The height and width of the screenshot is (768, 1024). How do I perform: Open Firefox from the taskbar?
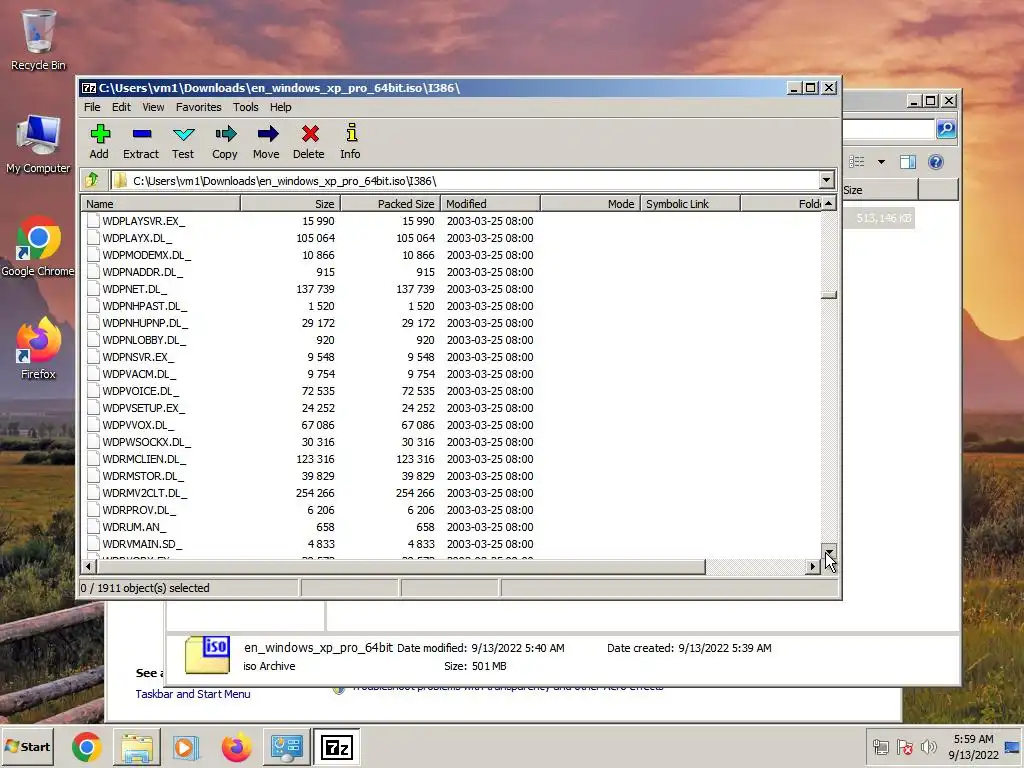pos(236,747)
